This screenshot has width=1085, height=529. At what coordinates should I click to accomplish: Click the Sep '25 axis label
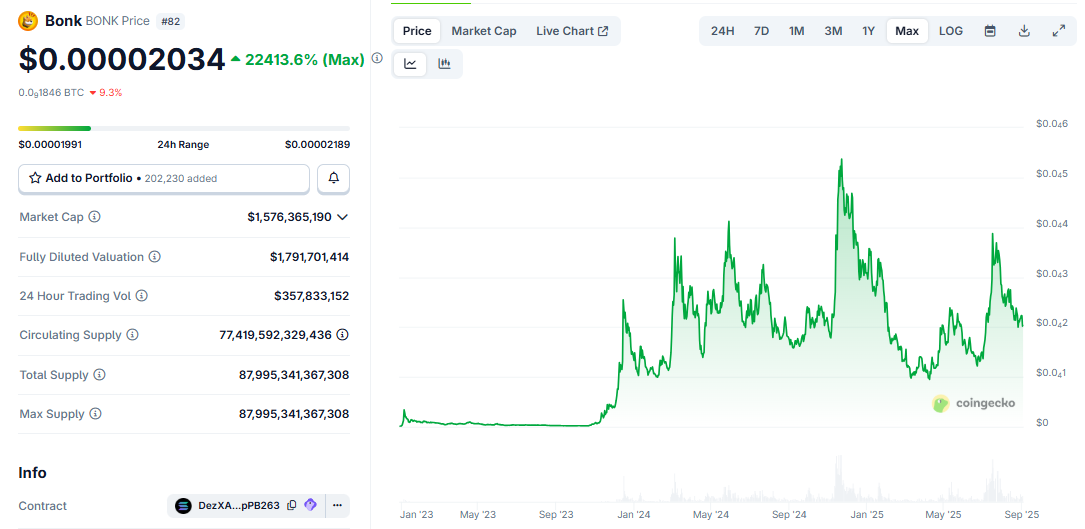point(1022,514)
